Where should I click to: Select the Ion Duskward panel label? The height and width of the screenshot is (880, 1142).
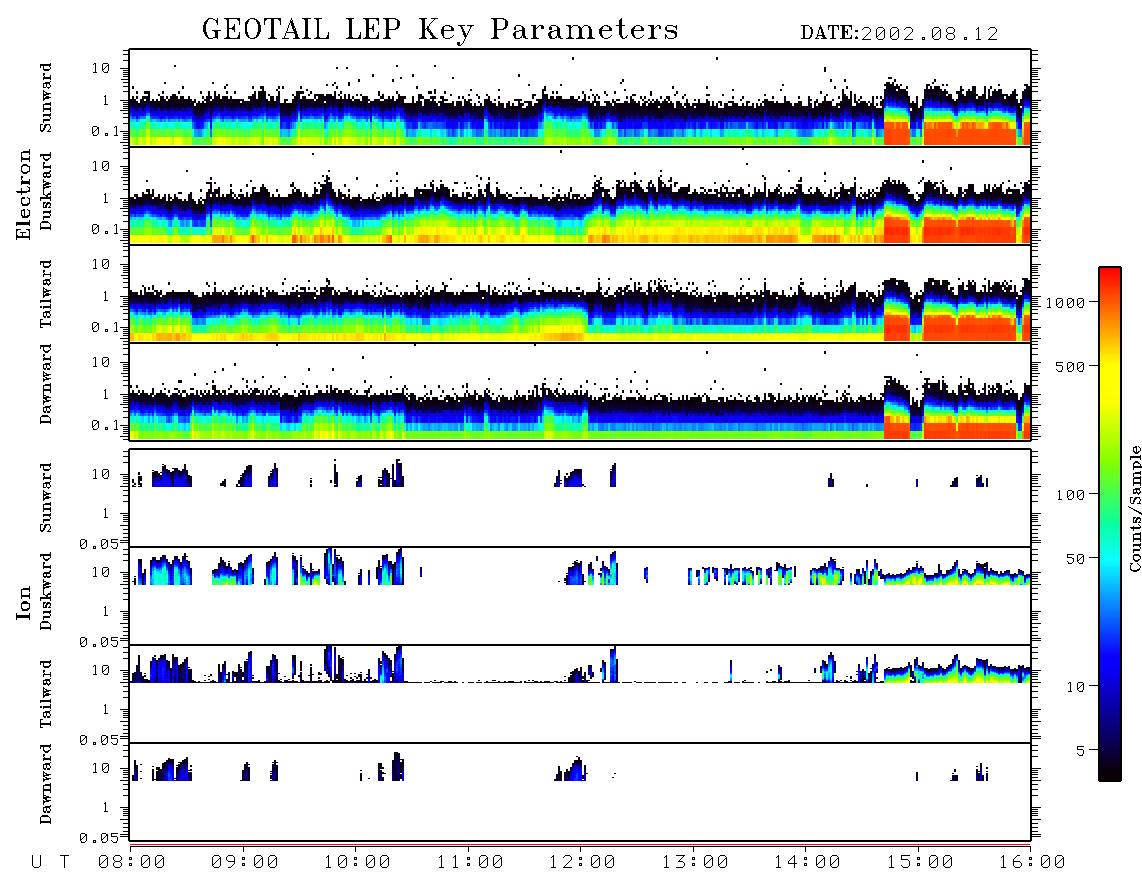[46, 591]
